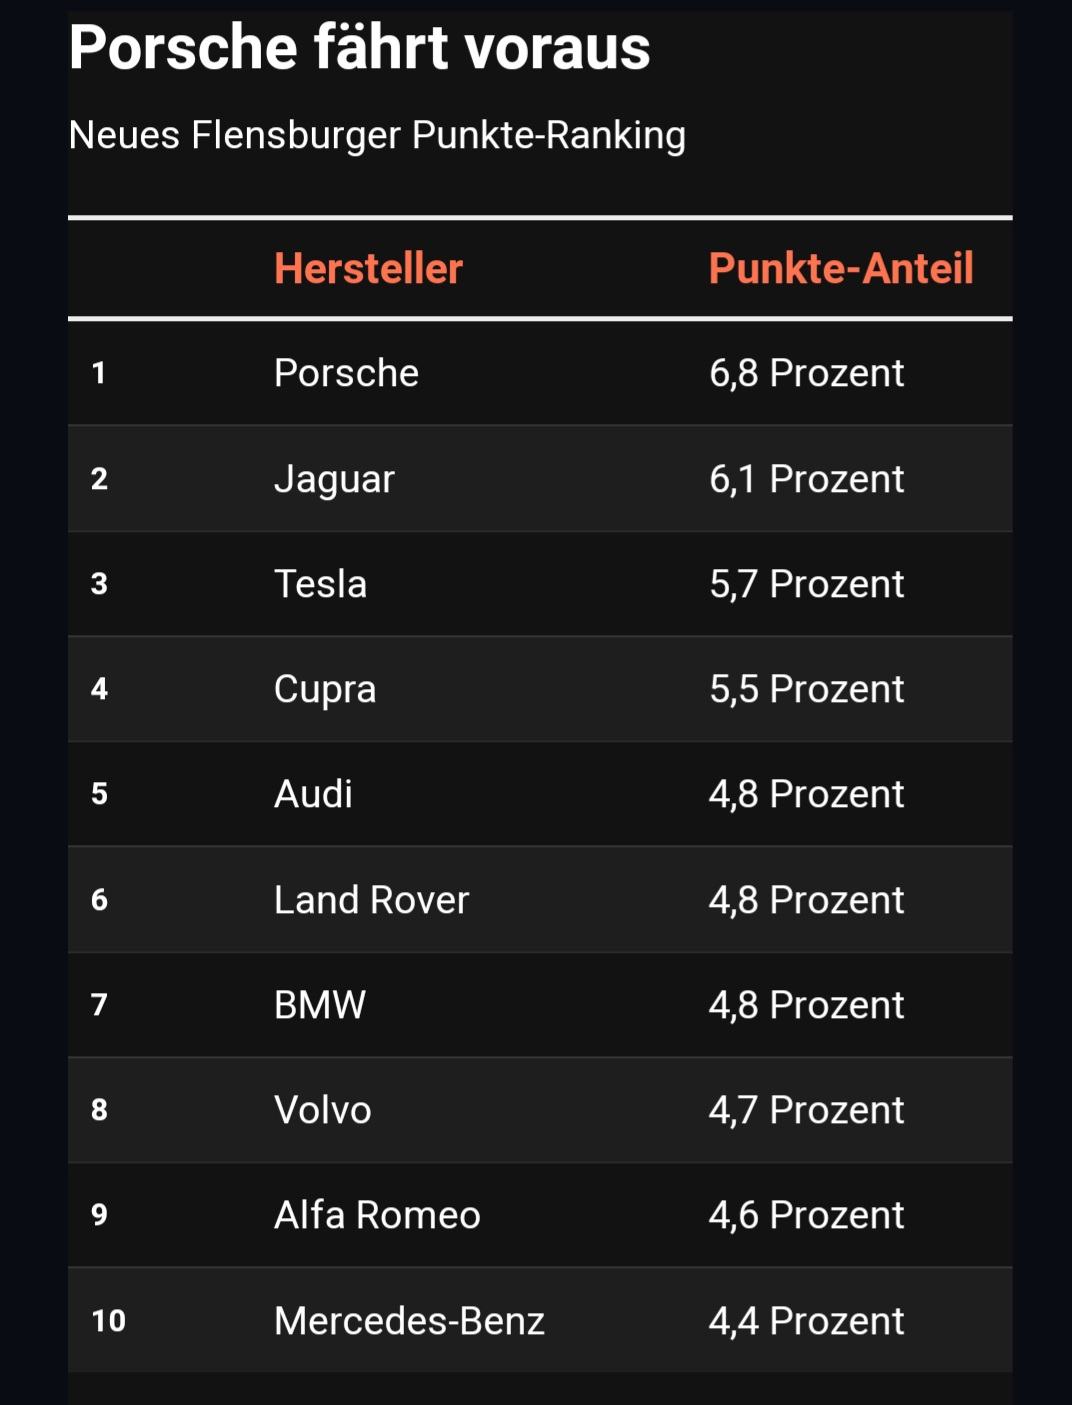Select the Cupra manufacturer cell

pos(325,689)
